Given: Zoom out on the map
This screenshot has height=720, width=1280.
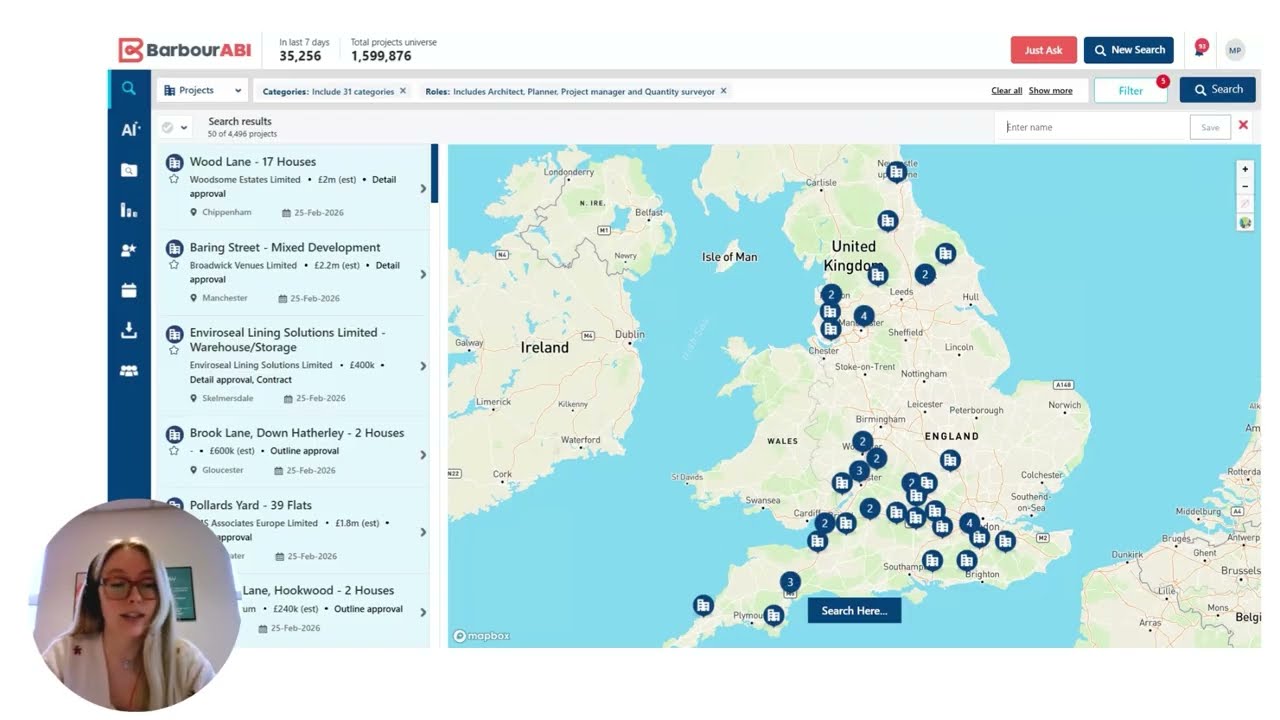Looking at the screenshot, I should (1245, 186).
